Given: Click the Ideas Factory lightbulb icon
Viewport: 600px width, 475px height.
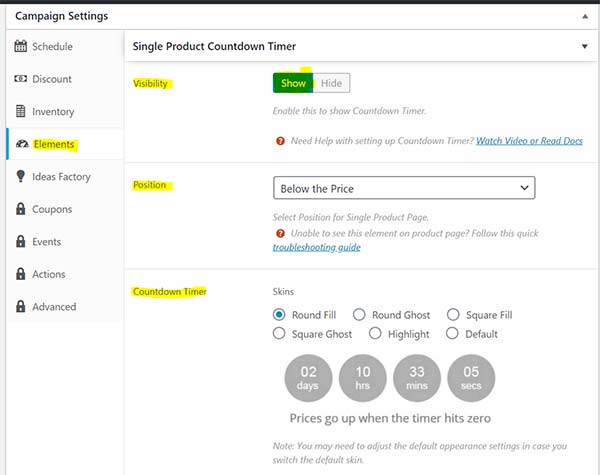Looking at the screenshot, I should (x=21, y=176).
